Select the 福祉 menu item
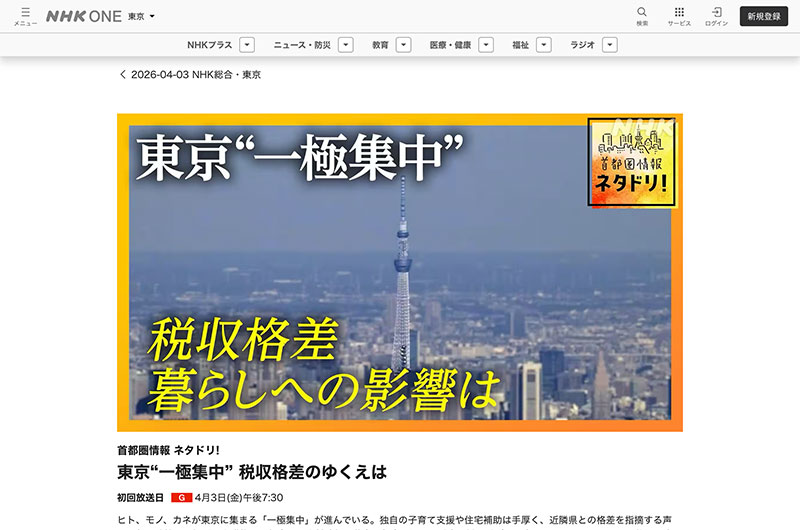The image size is (800, 530). [x=520, y=45]
